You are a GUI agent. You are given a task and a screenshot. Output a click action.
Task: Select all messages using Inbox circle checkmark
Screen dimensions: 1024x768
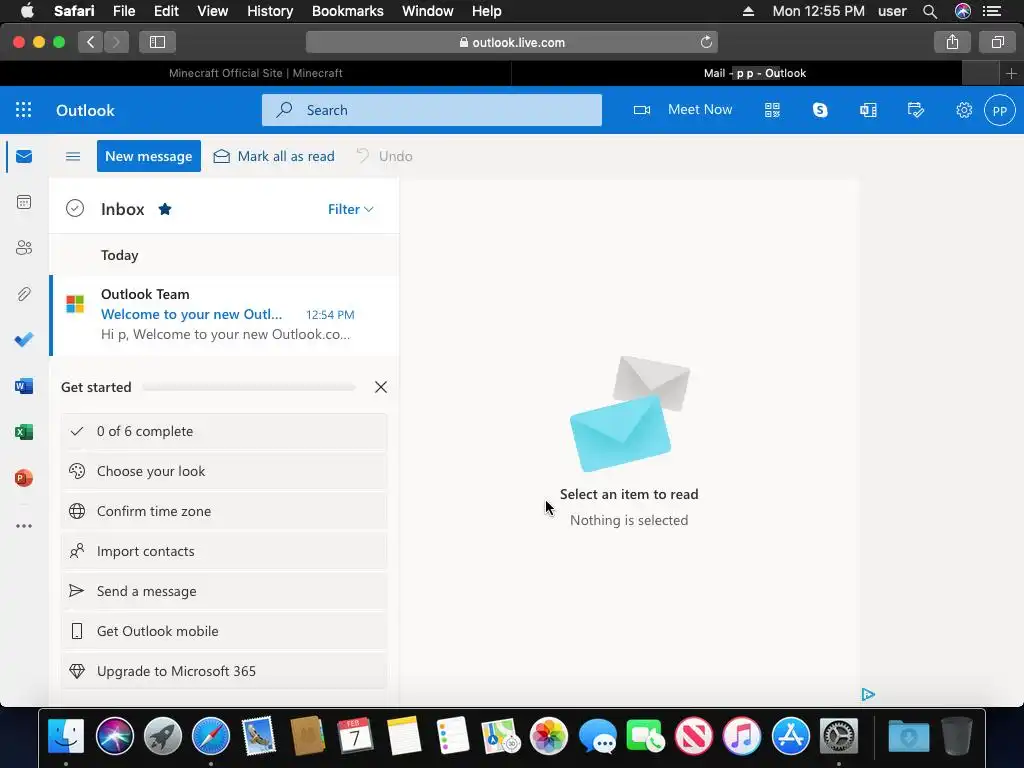pyautogui.click(x=75, y=208)
